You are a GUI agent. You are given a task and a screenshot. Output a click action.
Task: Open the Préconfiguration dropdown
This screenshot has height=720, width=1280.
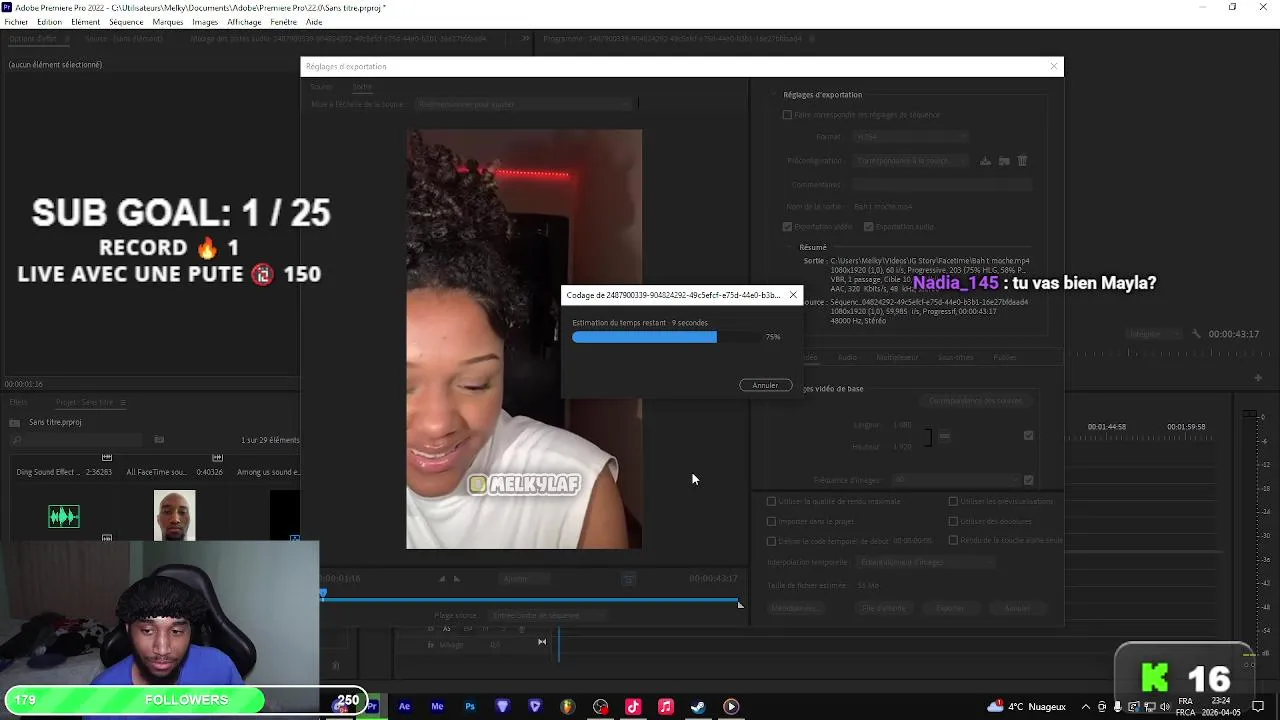point(910,161)
